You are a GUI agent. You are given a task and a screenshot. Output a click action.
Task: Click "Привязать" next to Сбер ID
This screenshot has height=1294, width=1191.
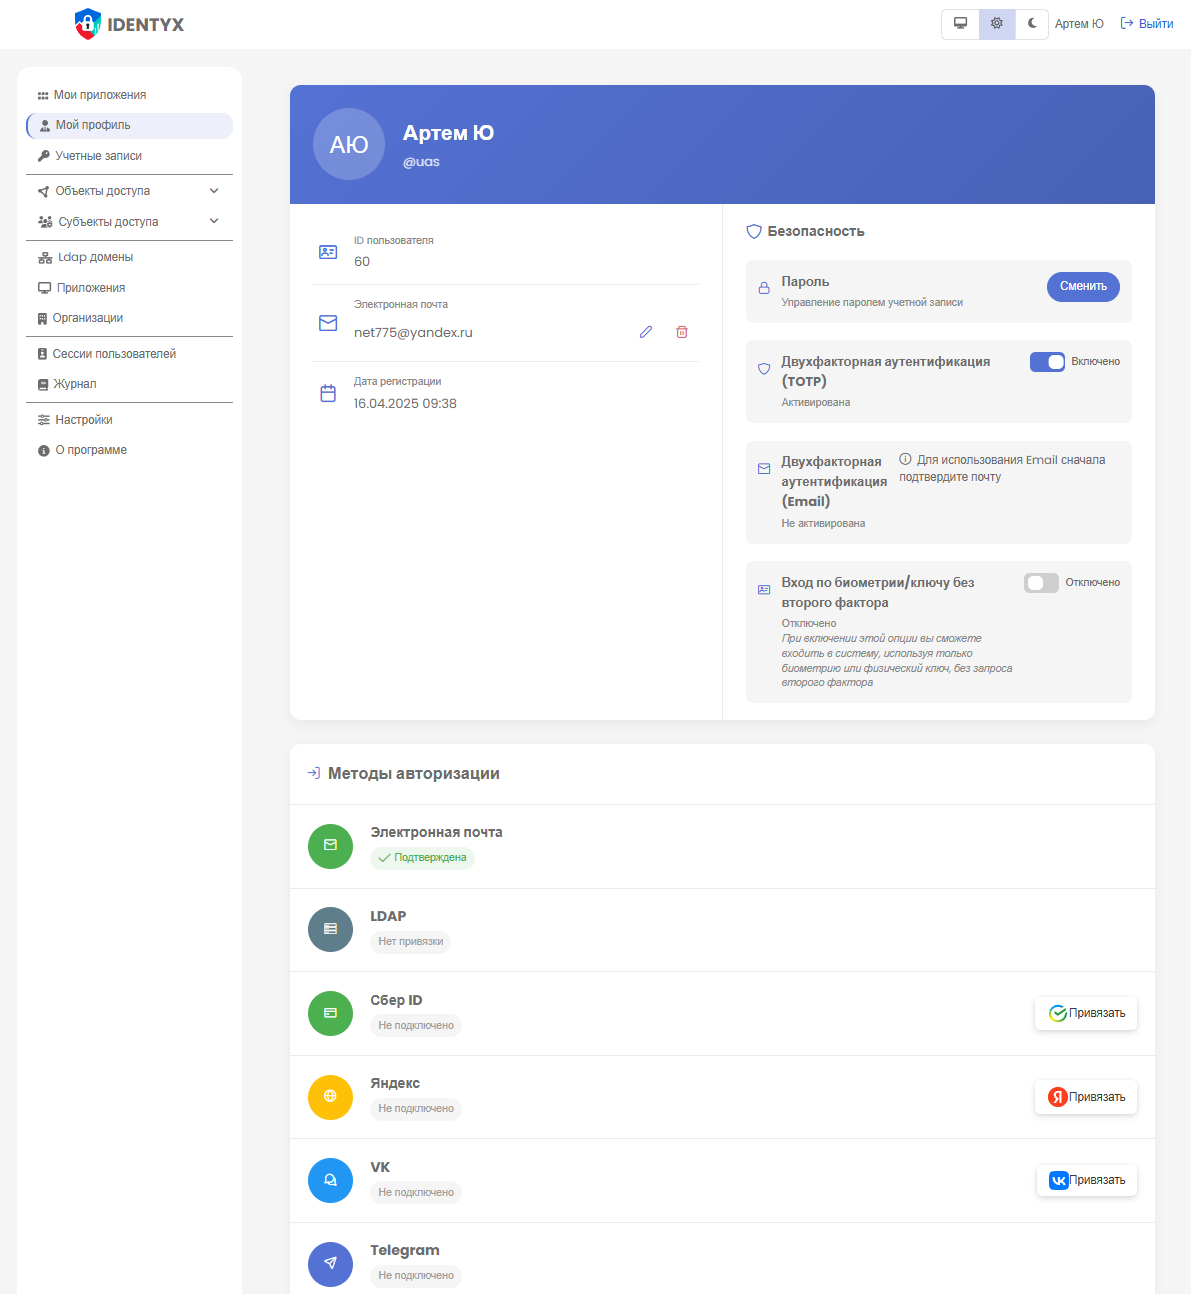pos(1086,1013)
